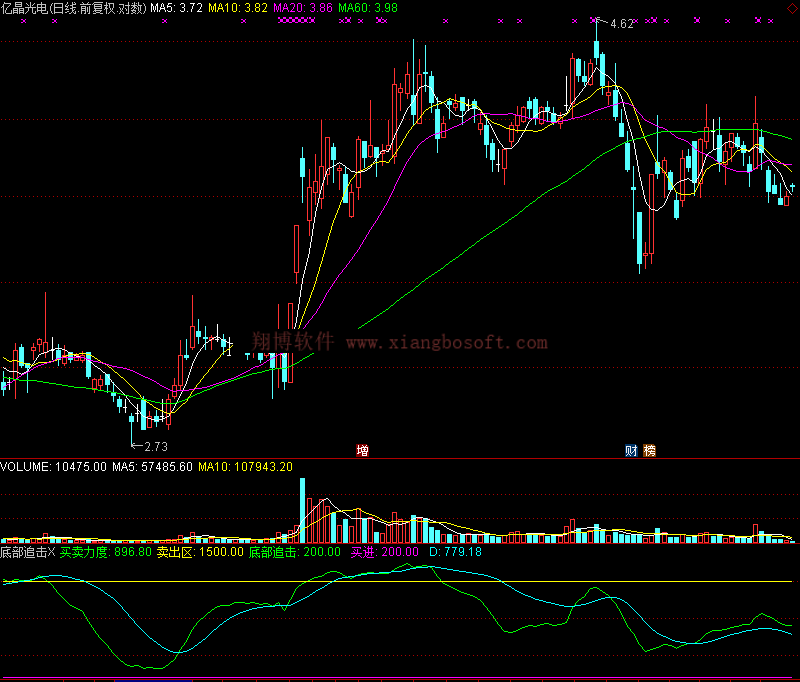Click the red 增 event marker
Viewport: 800px width, 682px height.
pyautogui.click(x=362, y=450)
